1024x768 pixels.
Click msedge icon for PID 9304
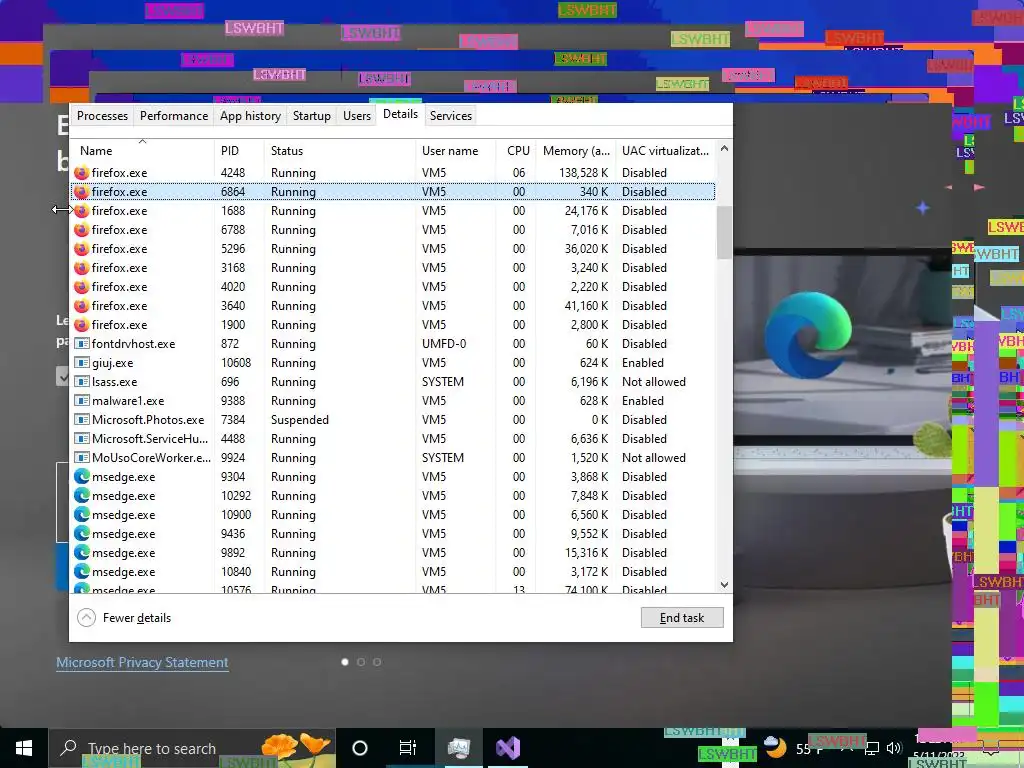pos(82,477)
